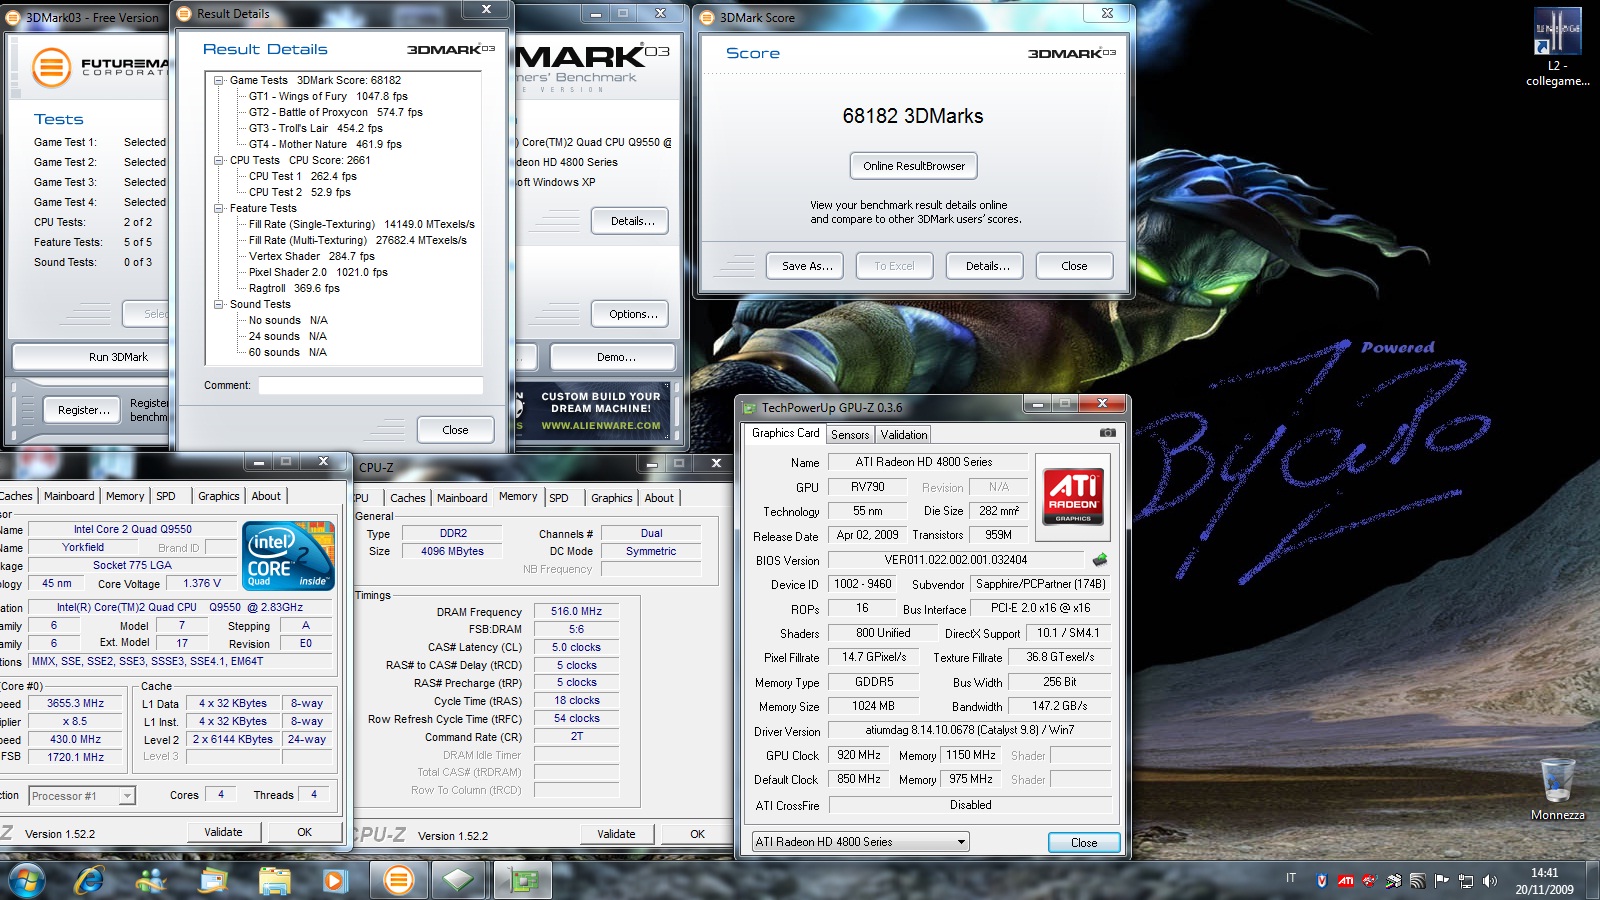Open Windows Live Messenger taskbar icon
This screenshot has width=1600, height=900.
pos(152,880)
